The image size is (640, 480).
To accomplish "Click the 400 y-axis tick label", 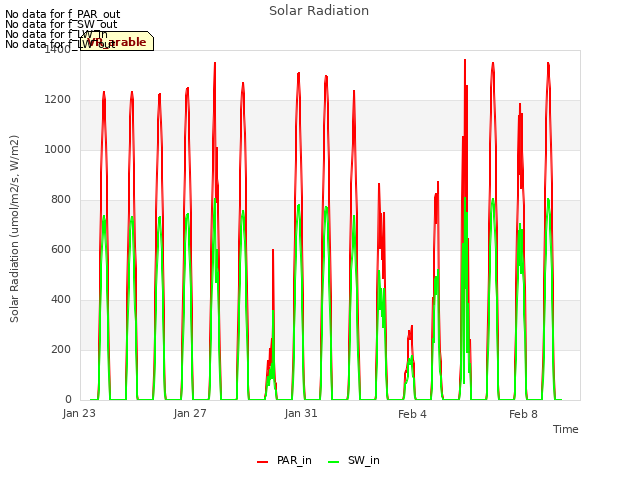I will [x=61, y=300].
